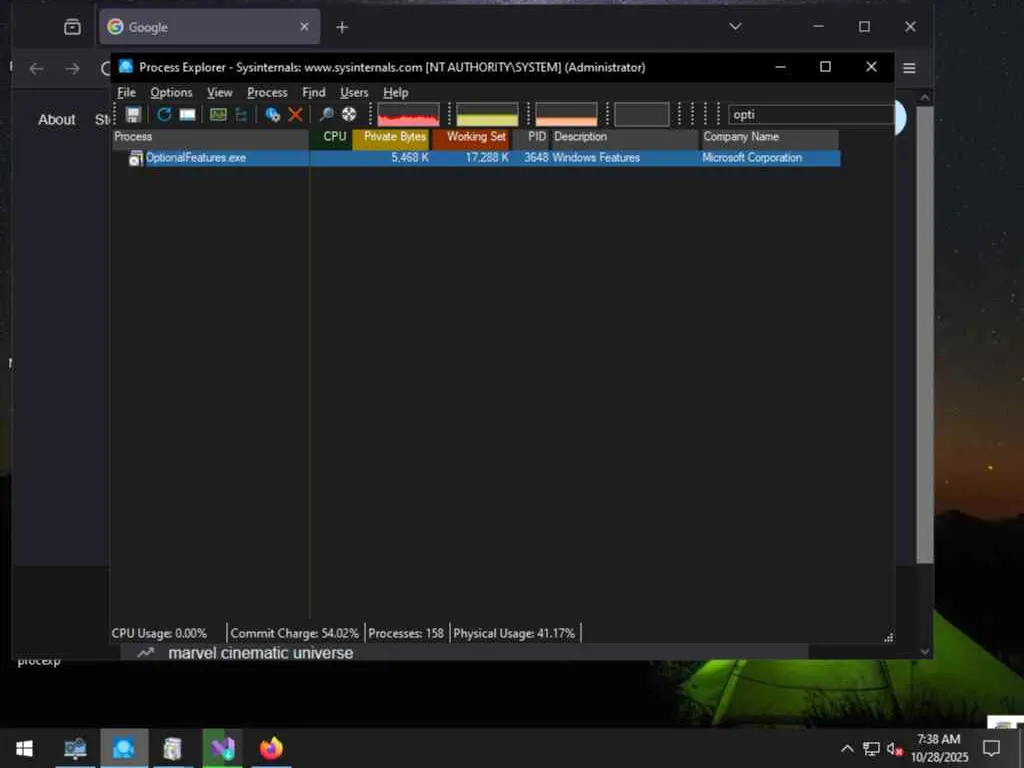Image resolution: width=1024 pixels, height=768 pixels.
Task: Sort by the Working Set column header
Action: click(x=472, y=137)
